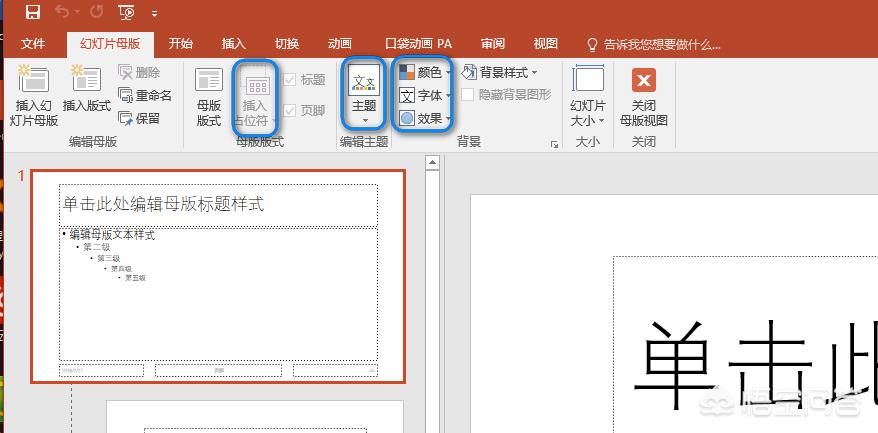This screenshot has height=433, width=878.
Task: Click the 保留 pin button
Action: 140,118
